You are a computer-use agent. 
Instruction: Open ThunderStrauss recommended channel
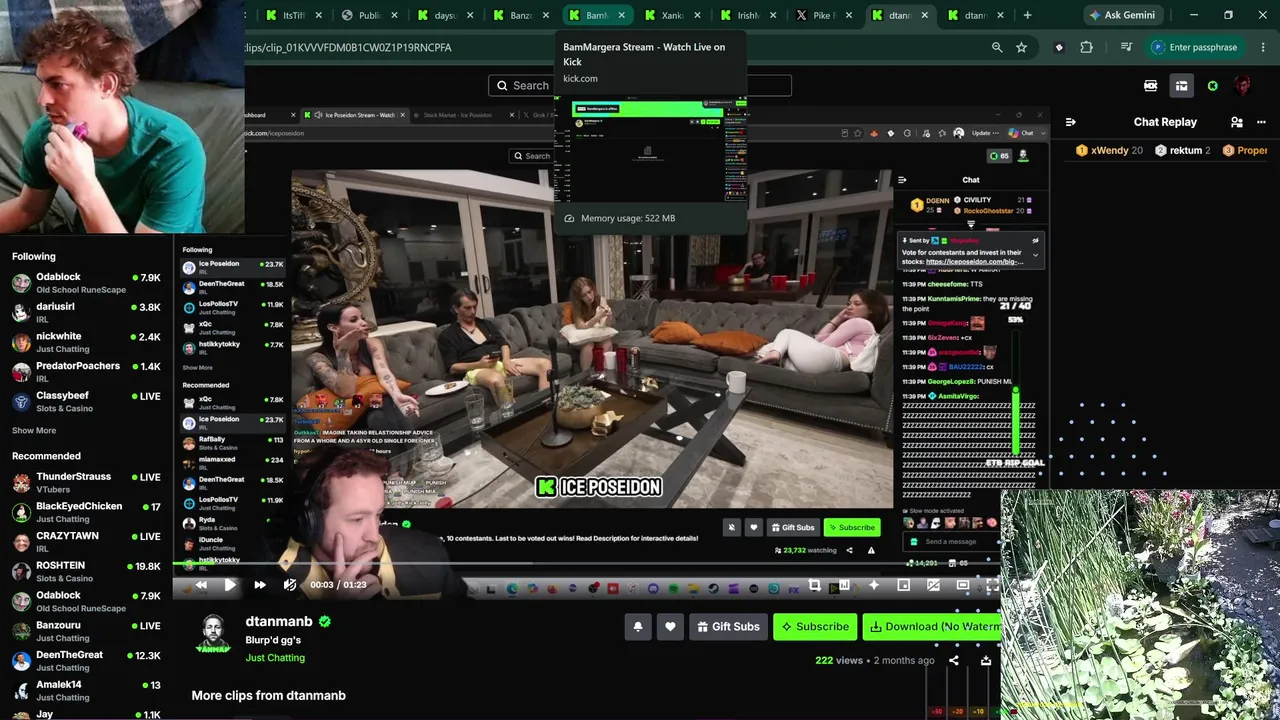(86, 483)
